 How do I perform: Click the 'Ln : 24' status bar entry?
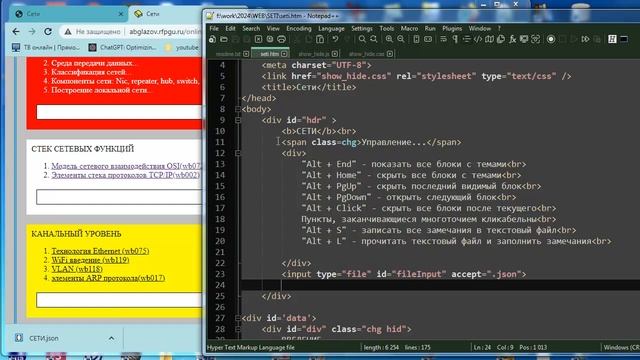pos(482,348)
